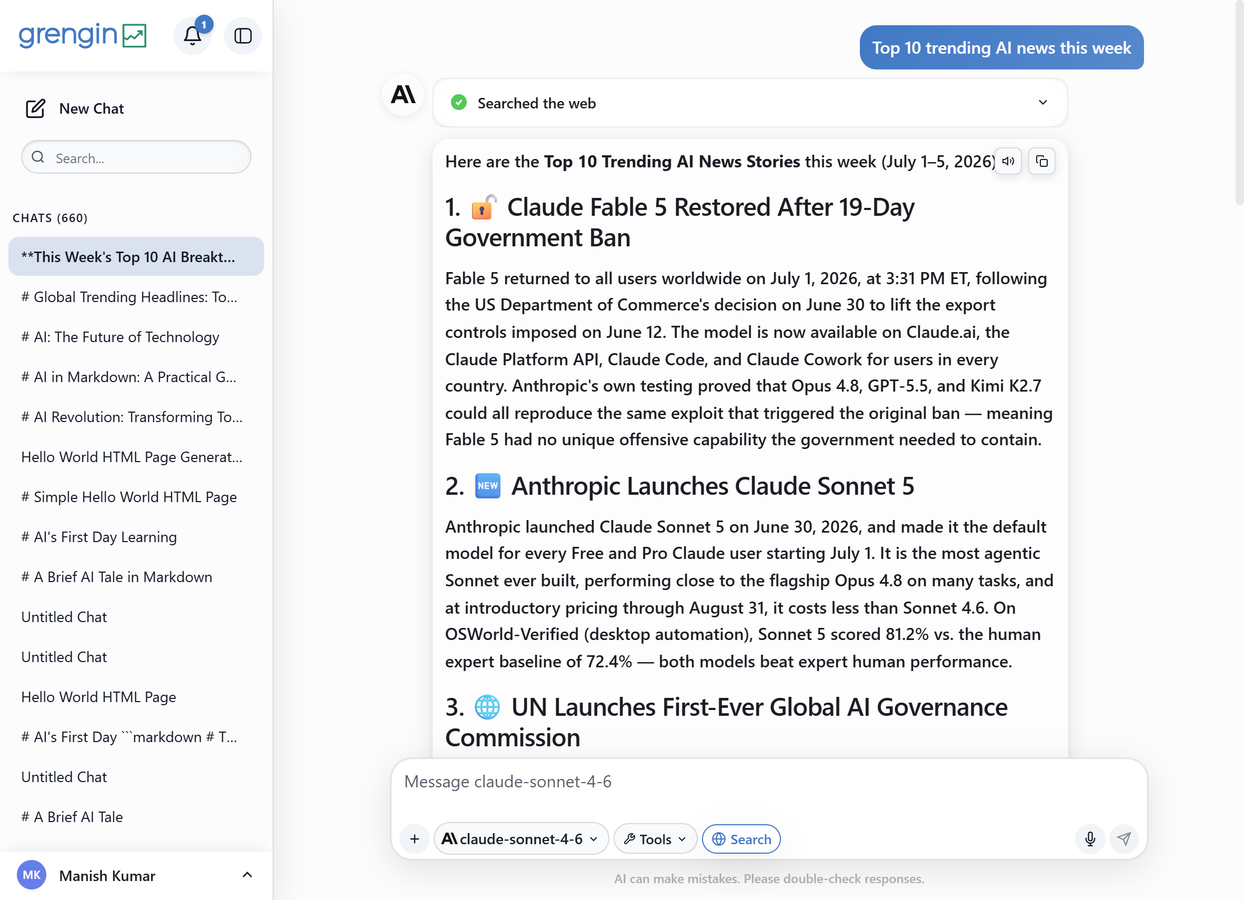Focus the Message claude-sonnet-4-6 input box

tap(768, 782)
